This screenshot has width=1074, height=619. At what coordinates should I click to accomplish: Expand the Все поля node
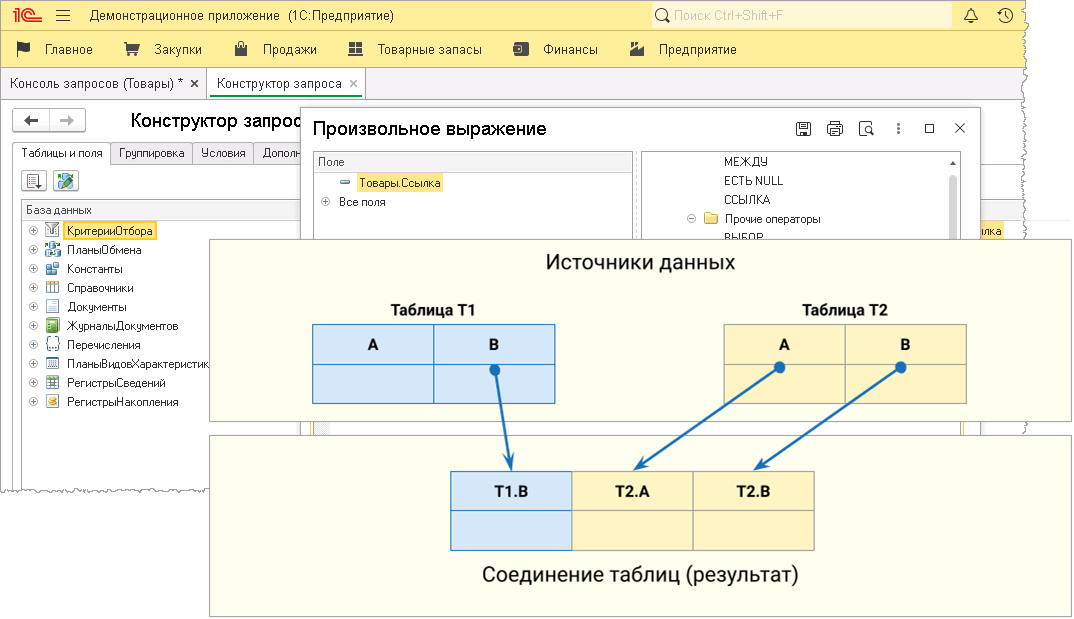point(326,202)
